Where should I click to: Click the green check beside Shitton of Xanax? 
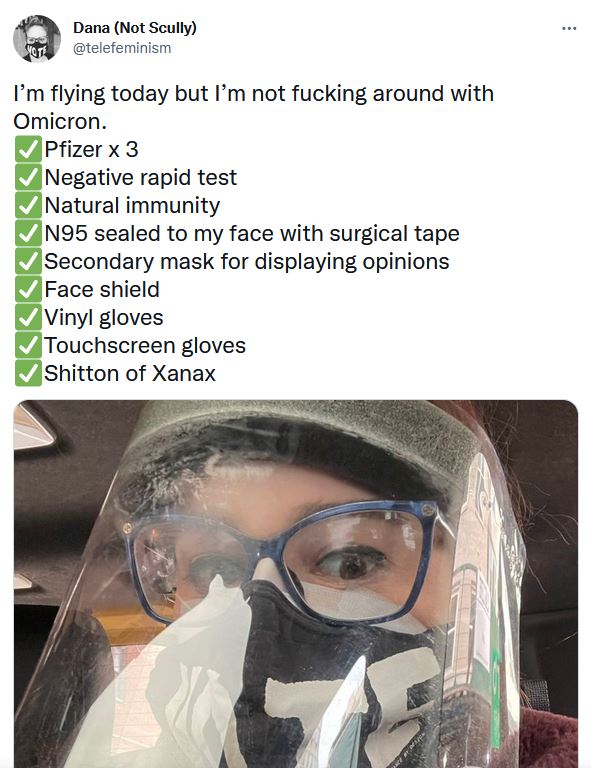28,373
